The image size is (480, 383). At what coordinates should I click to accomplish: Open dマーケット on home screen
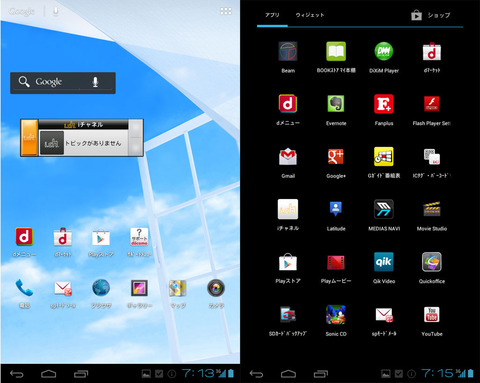click(x=63, y=237)
